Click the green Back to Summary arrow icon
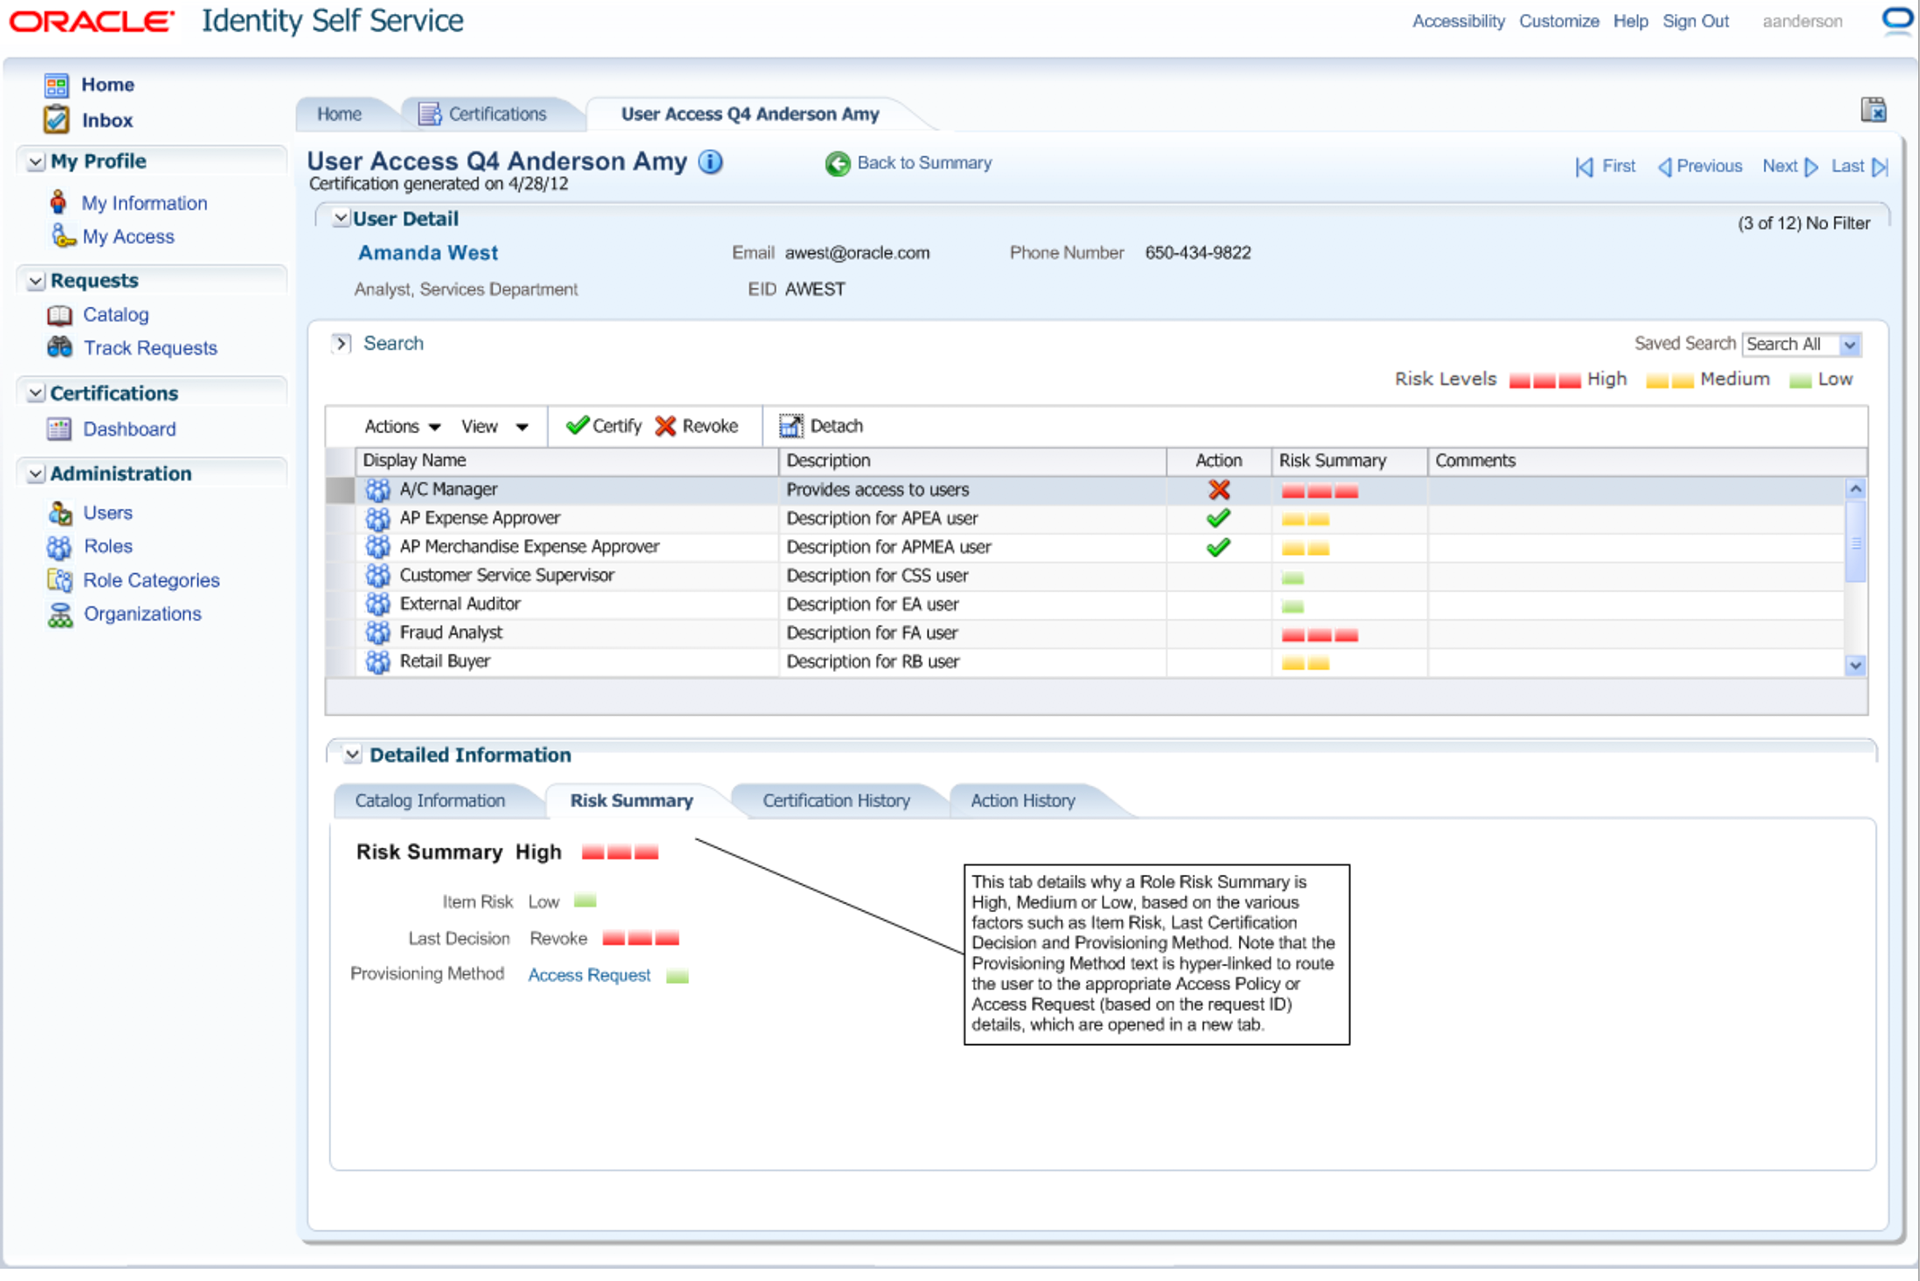 pos(838,164)
